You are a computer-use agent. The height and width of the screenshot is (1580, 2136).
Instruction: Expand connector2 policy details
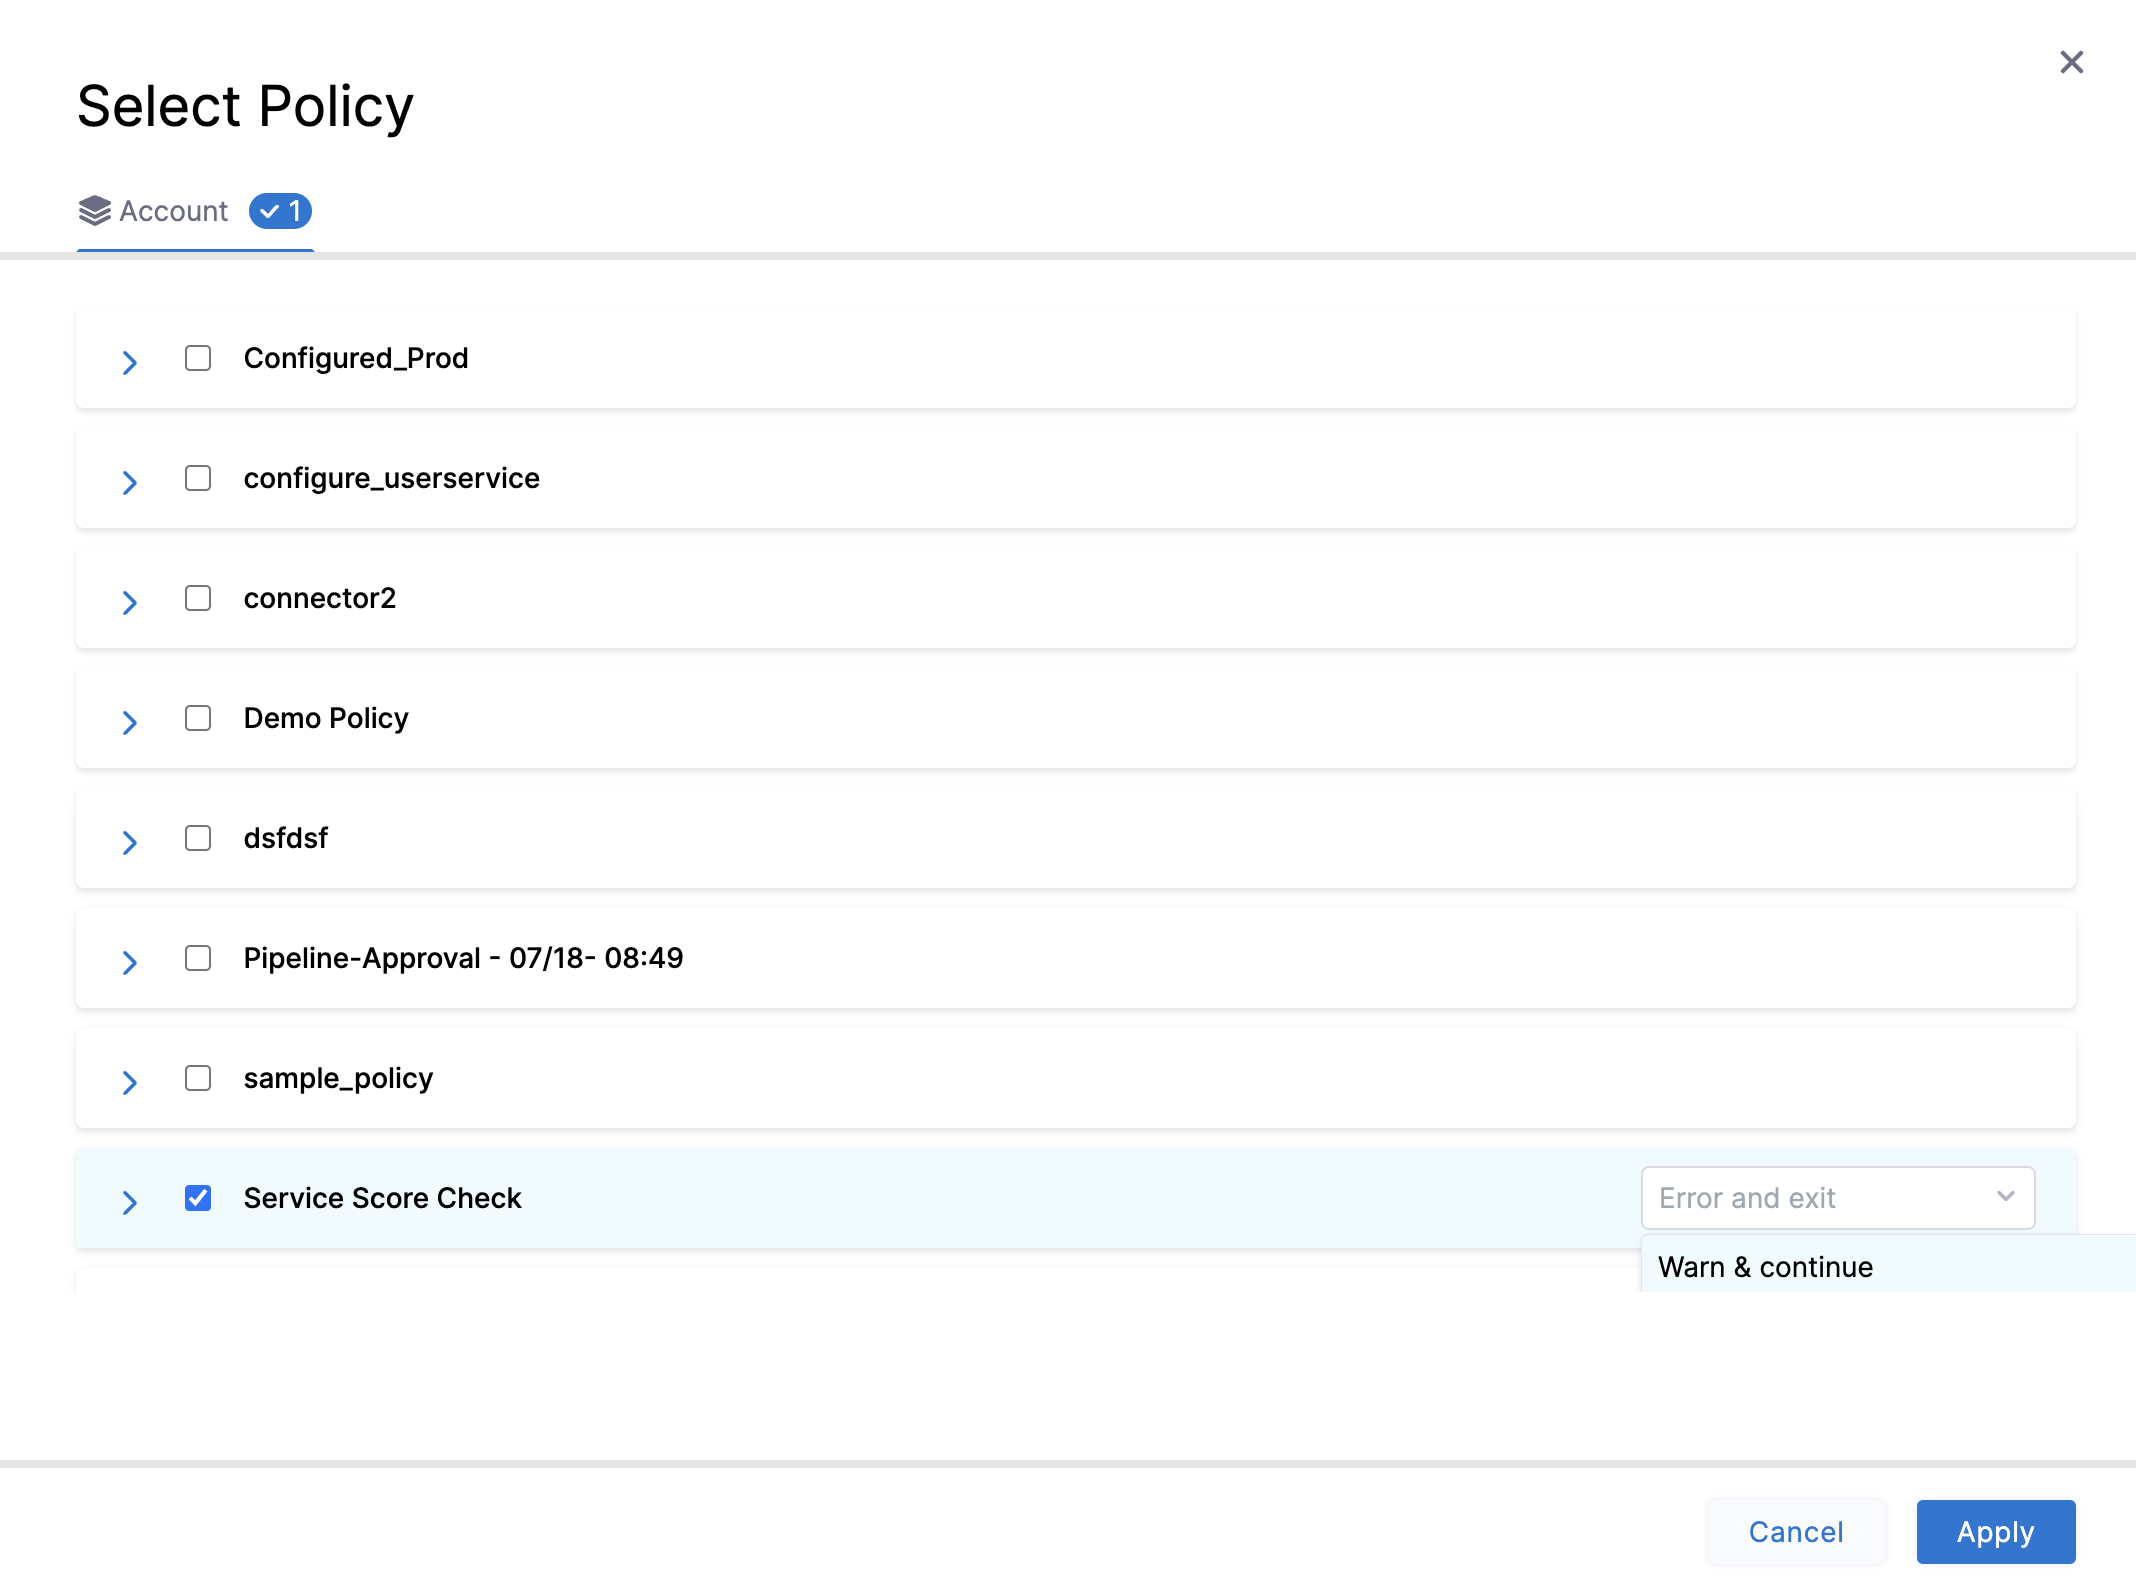pos(129,601)
